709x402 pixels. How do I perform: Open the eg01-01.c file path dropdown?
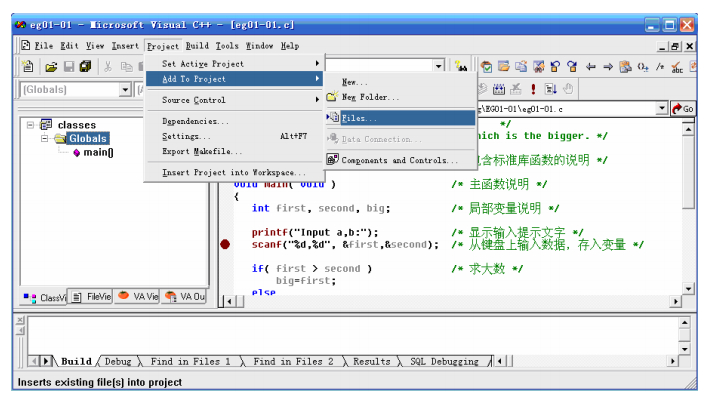tap(662, 108)
